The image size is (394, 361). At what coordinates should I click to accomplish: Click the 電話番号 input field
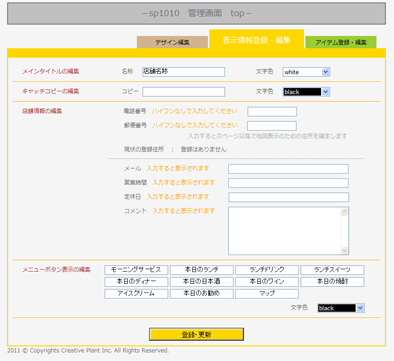coord(272,112)
